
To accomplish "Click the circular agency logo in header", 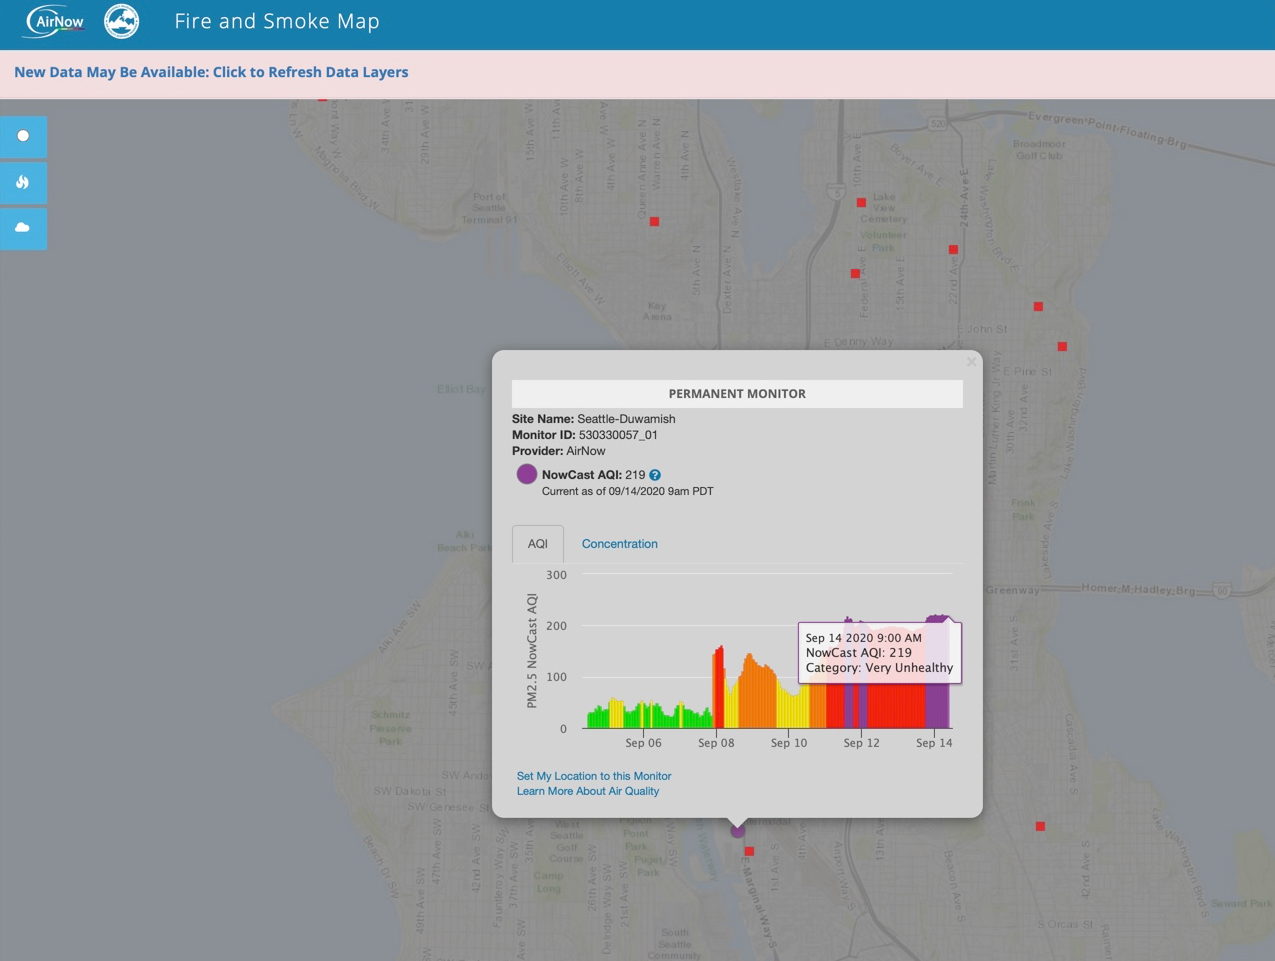I will pyautogui.click(x=122, y=21).
